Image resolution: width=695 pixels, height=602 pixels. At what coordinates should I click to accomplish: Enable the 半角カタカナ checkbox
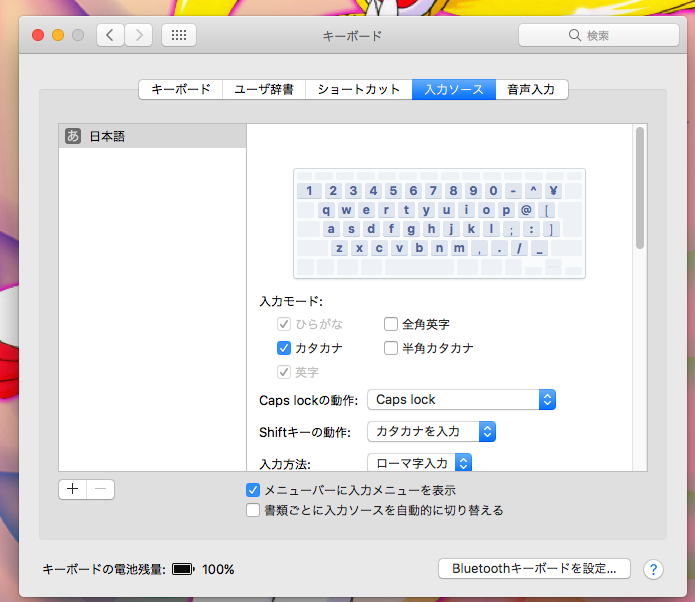[392, 348]
